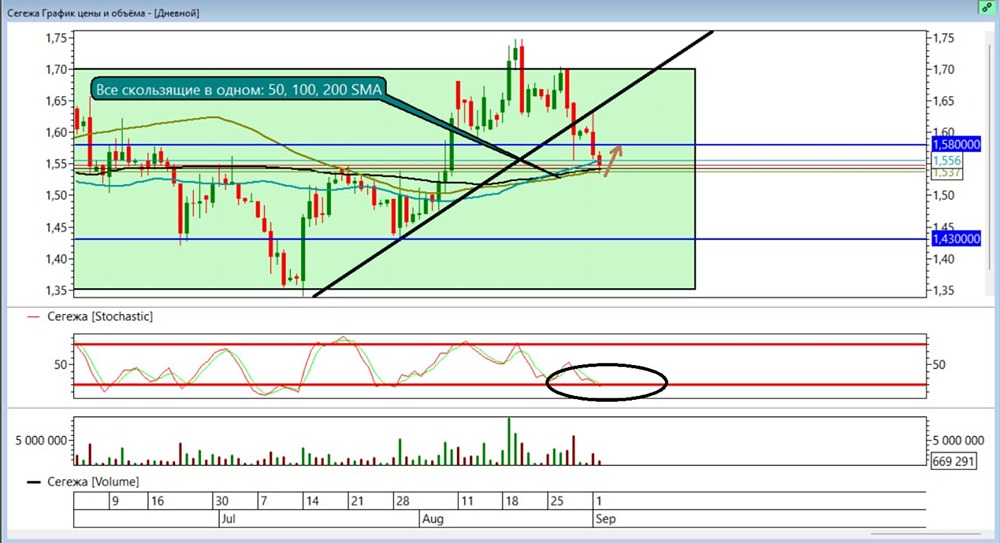
Task: Click date 9 on the time axis
Action: 115,501
